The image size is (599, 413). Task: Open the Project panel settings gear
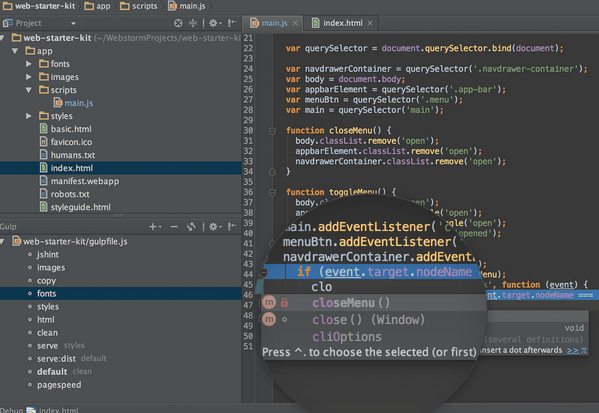(x=214, y=23)
